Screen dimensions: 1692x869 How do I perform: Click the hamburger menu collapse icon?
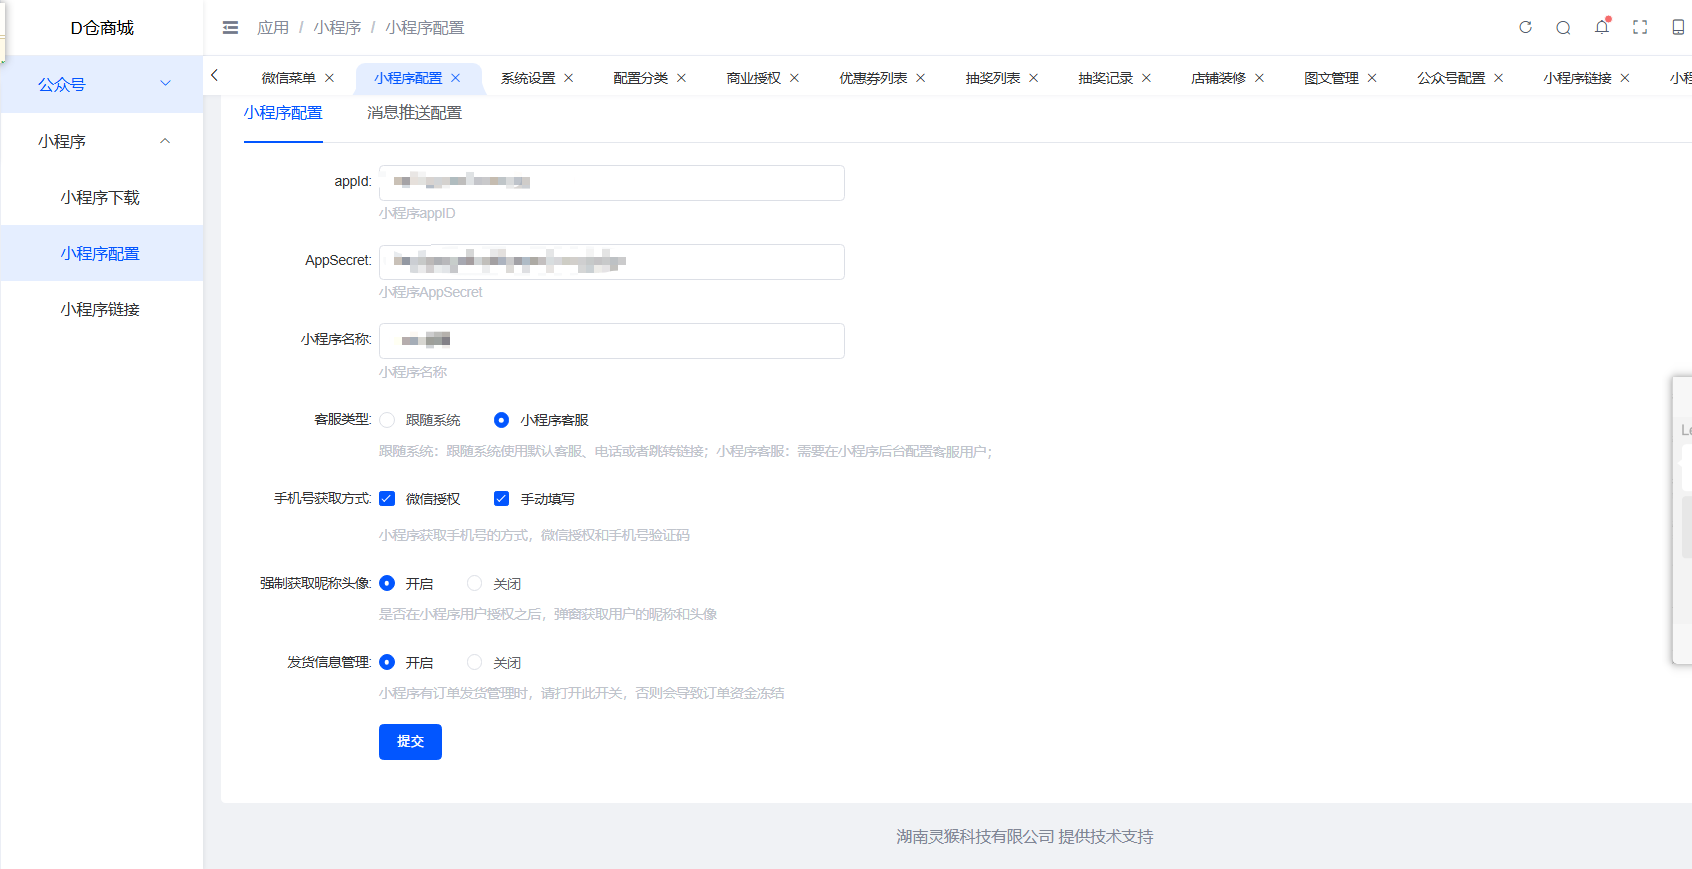230,28
